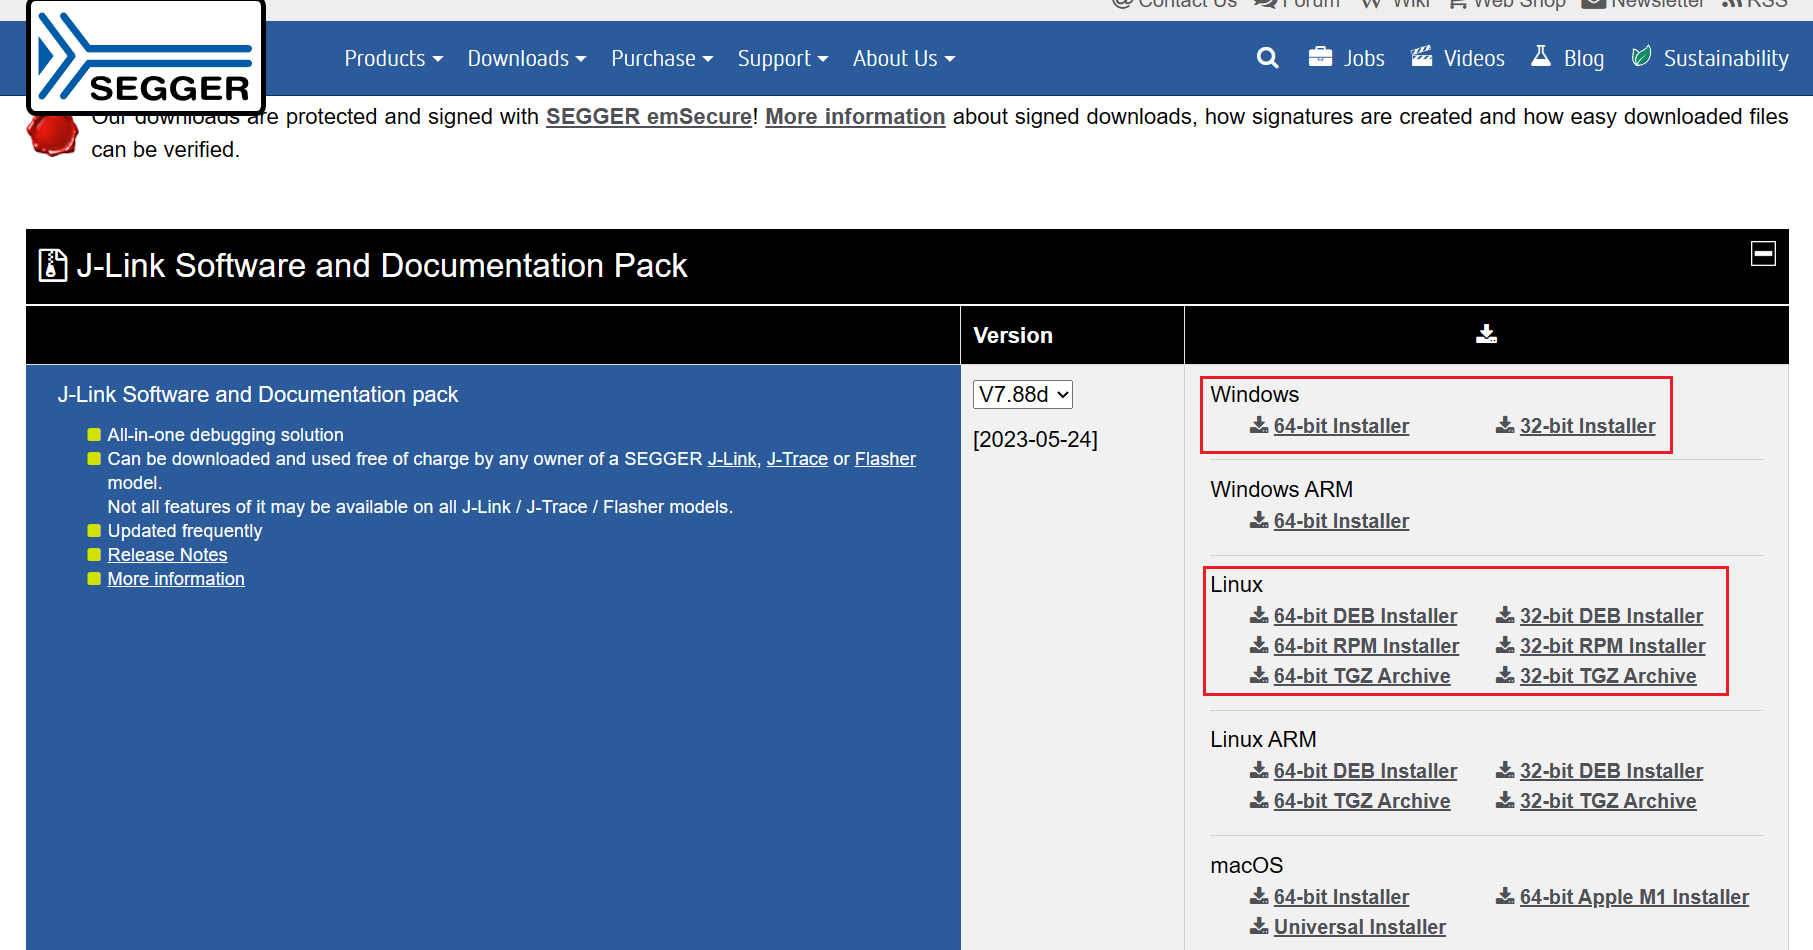The height and width of the screenshot is (950, 1813).
Task: Click the download icon for Linux ARM 64-bit TGZ Archive
Action: (1259, 800)
